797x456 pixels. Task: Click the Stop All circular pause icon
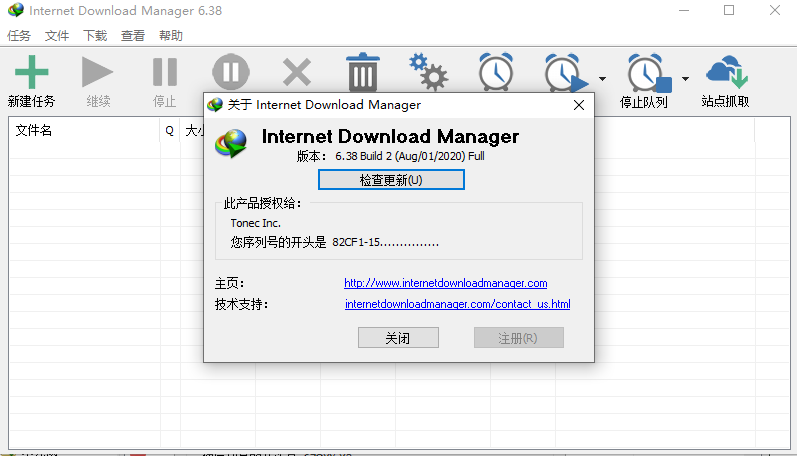[231, 72]
